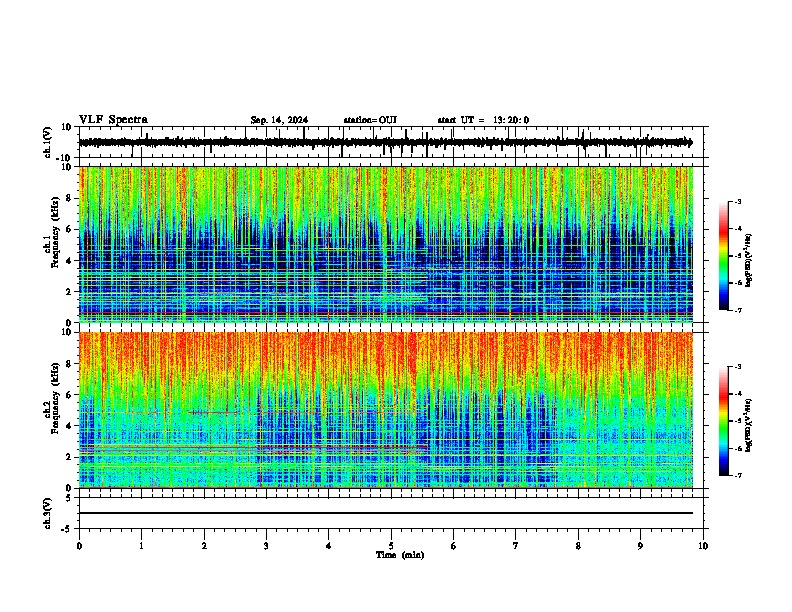
Task: Click the '-3' label on ch.1 color bar
Action: (x=737, y=201)
